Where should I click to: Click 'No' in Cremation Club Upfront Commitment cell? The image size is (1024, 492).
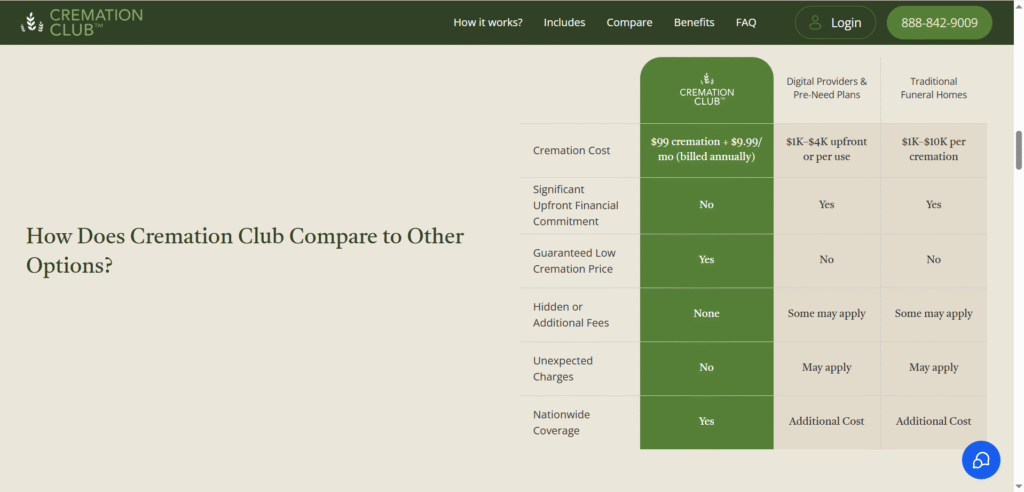(x=707, y=205)
